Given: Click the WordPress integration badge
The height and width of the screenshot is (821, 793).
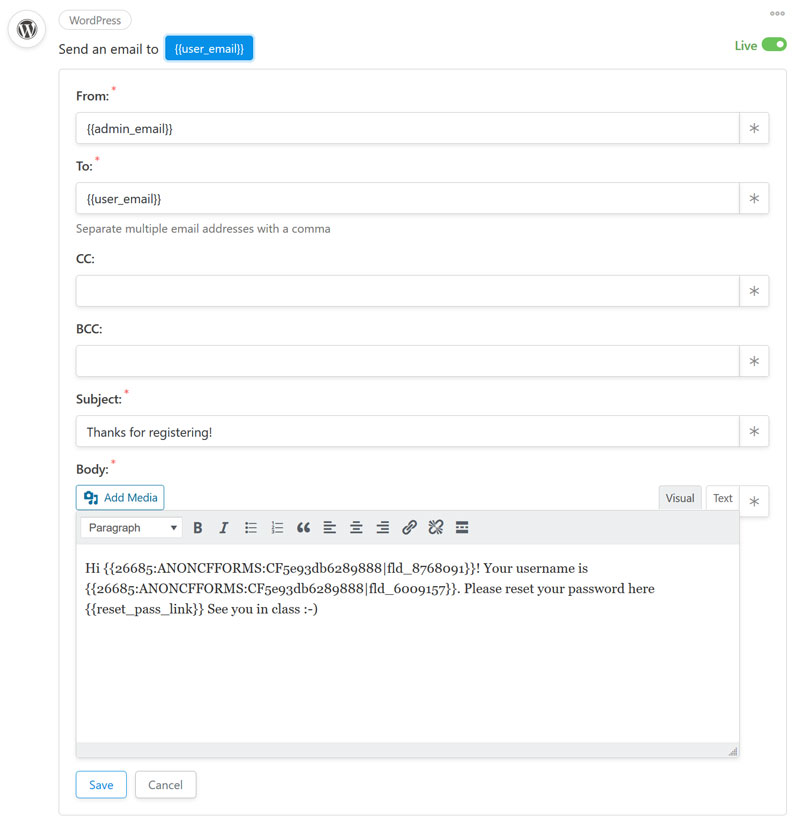Looking at the screenshot, I should click(x=95, y=20).
